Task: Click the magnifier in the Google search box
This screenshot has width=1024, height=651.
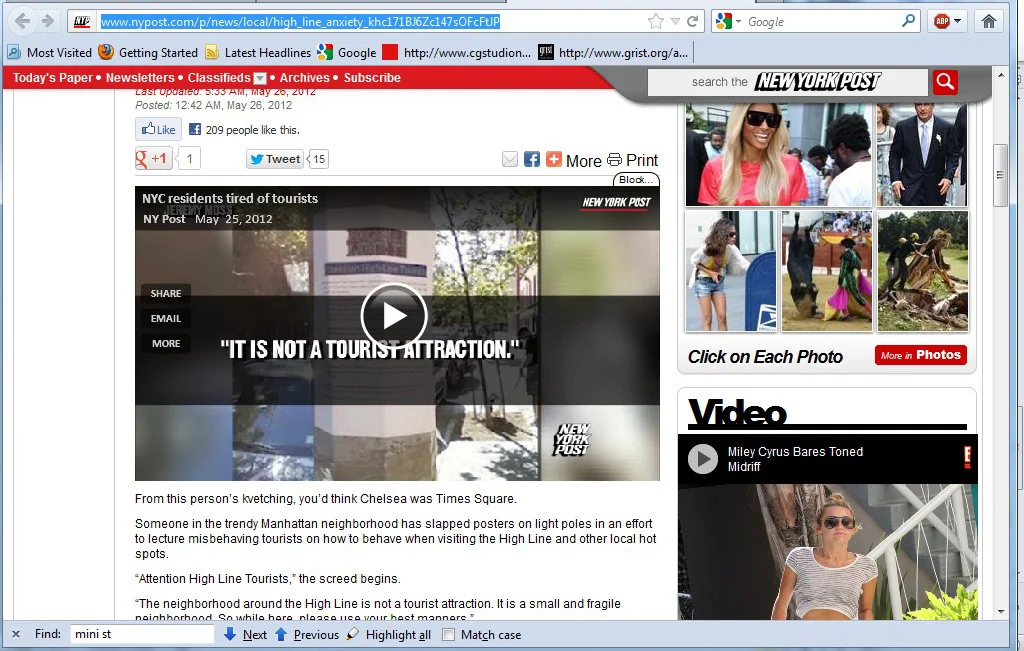Action: [x=908, y=21]
